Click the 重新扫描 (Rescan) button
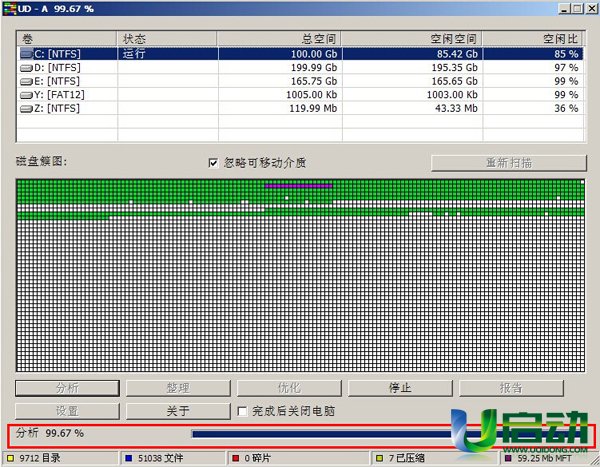This screenshot has height=467, width=600. click(509, 163)
